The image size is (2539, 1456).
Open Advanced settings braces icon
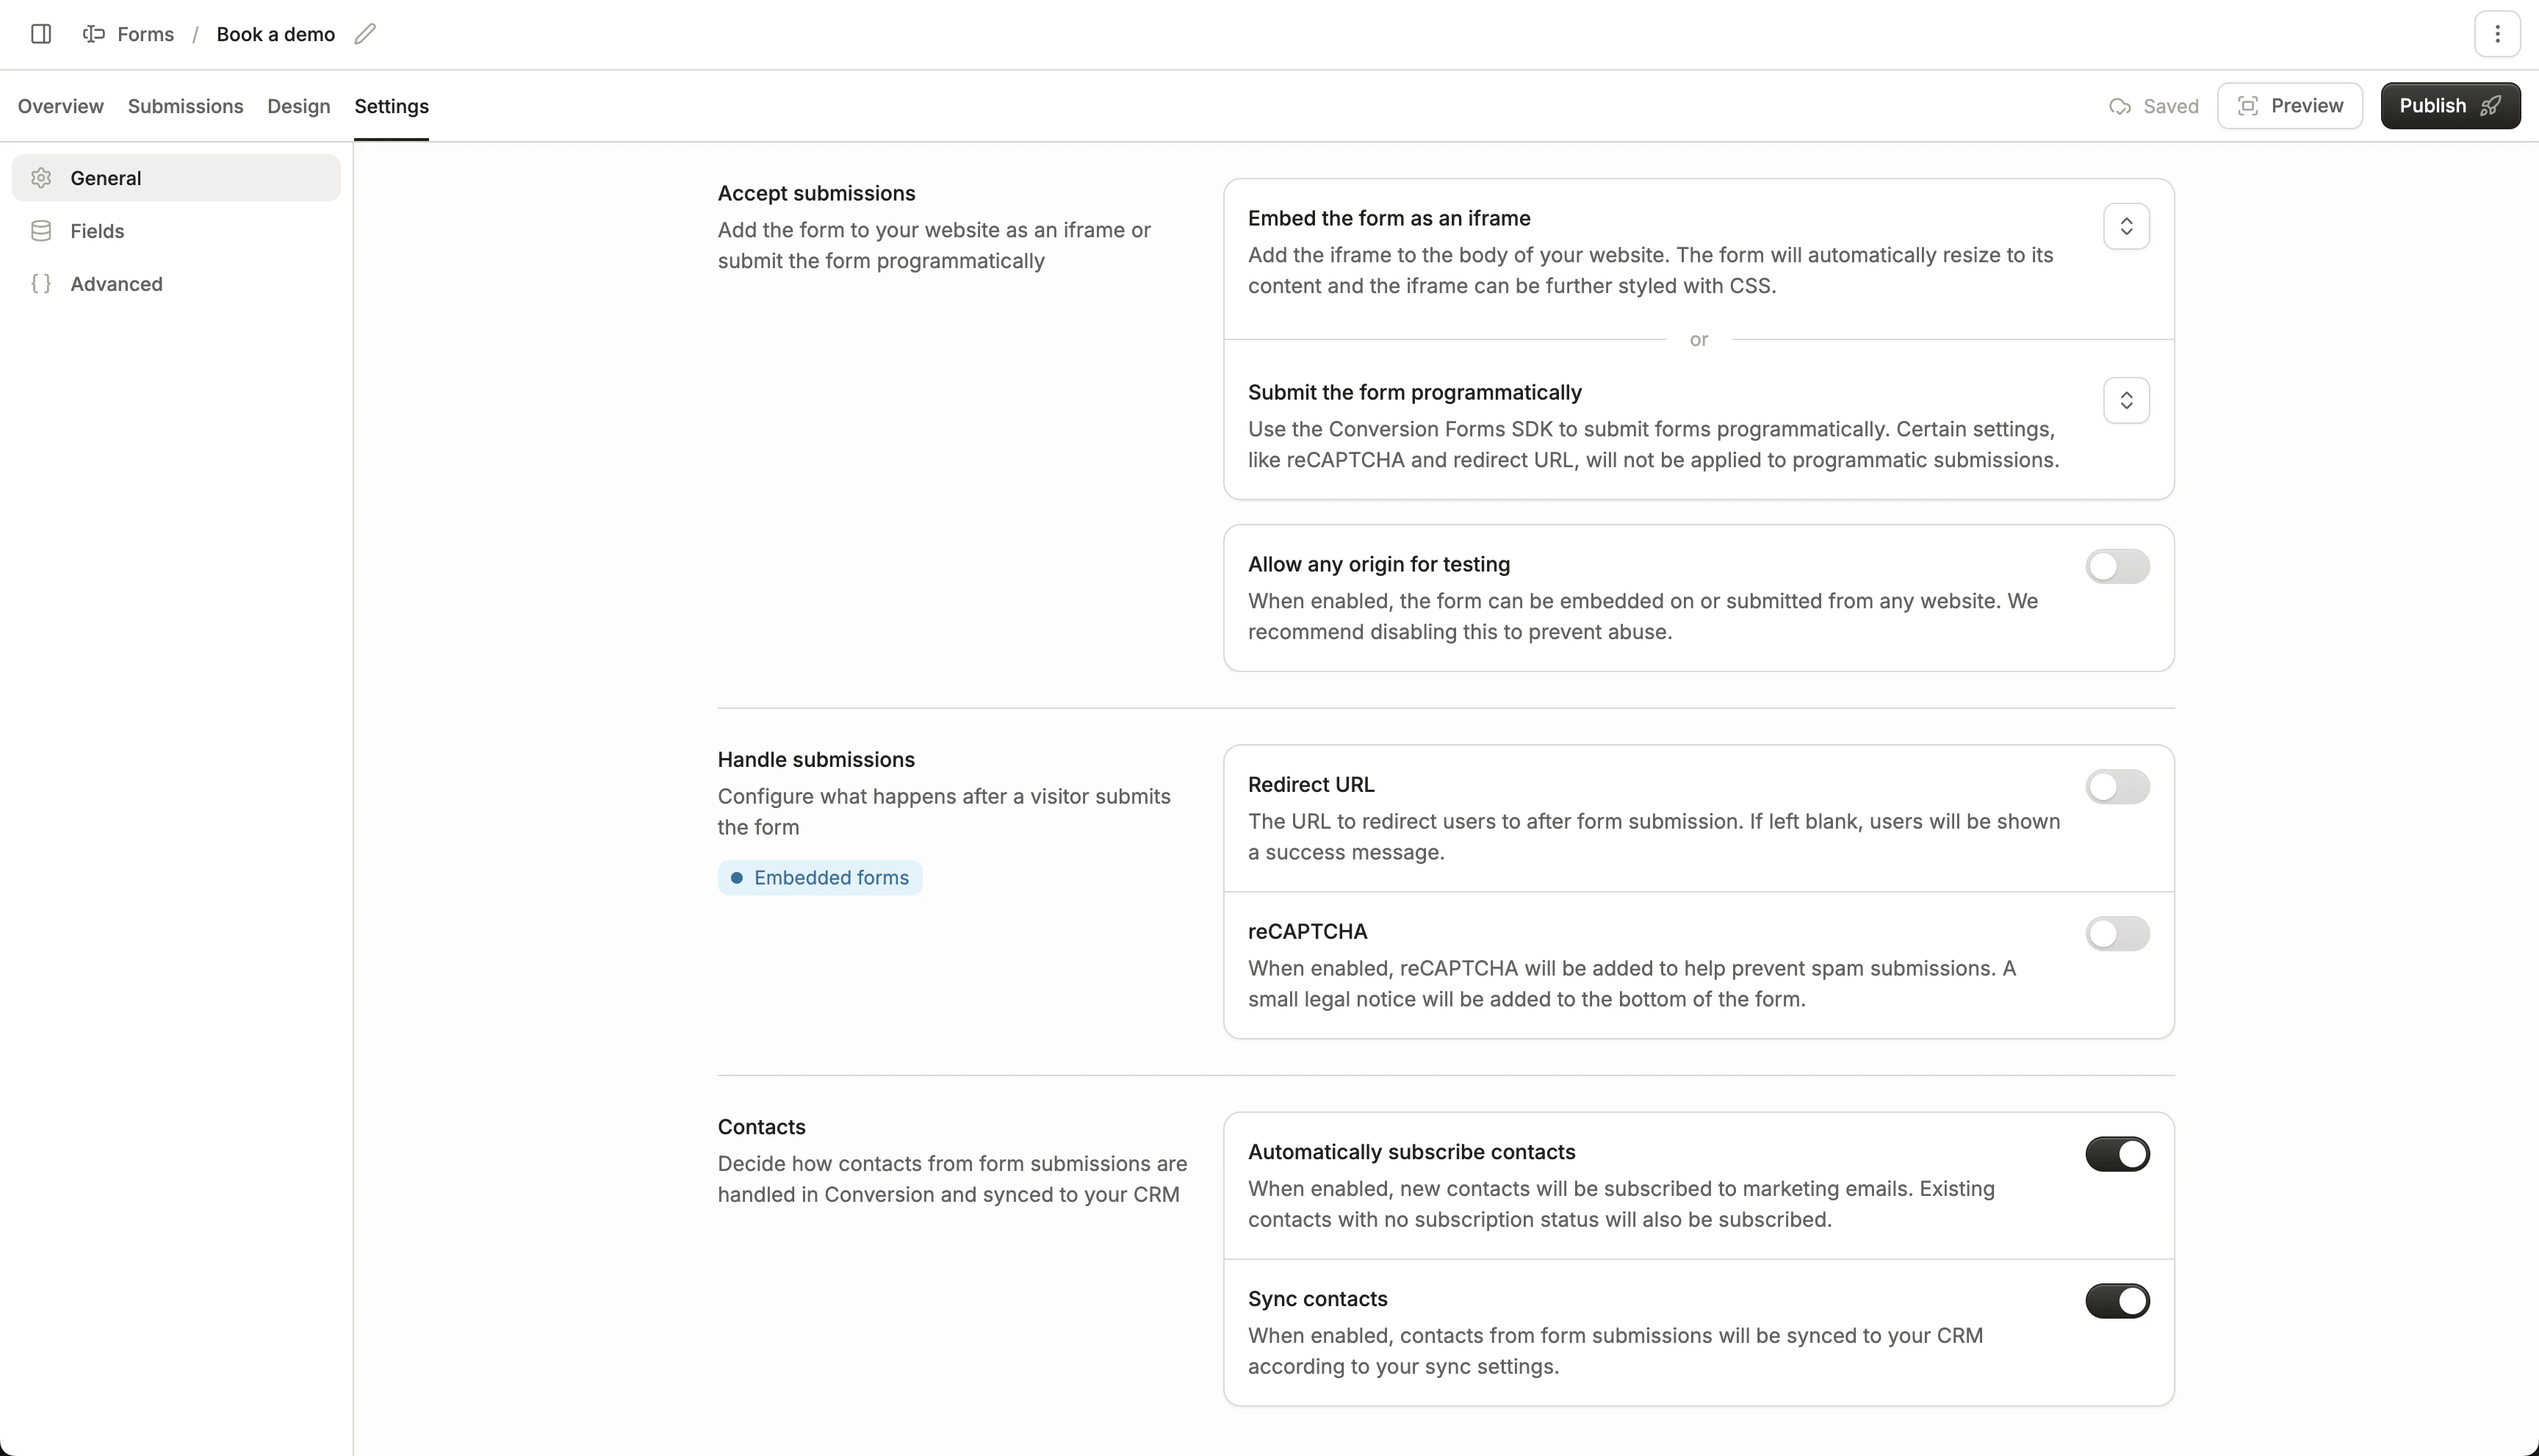tap(41, 284)
